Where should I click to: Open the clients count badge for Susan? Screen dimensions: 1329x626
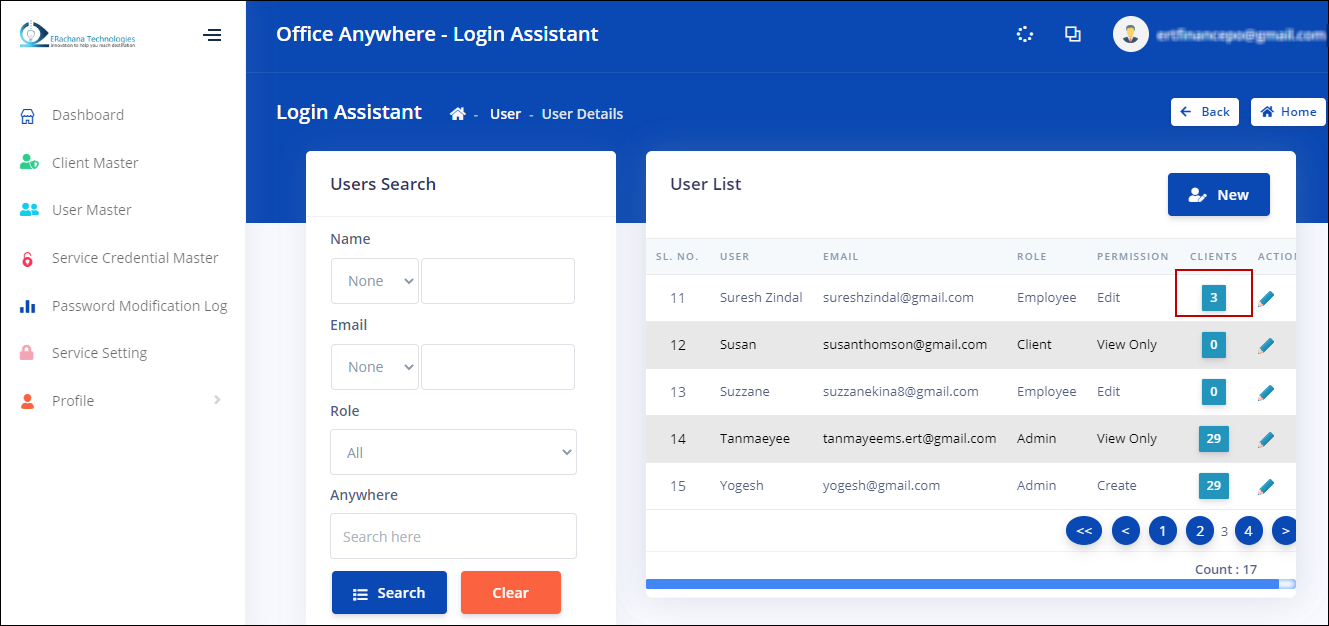pyautogui.click(x=1214, y=345)
